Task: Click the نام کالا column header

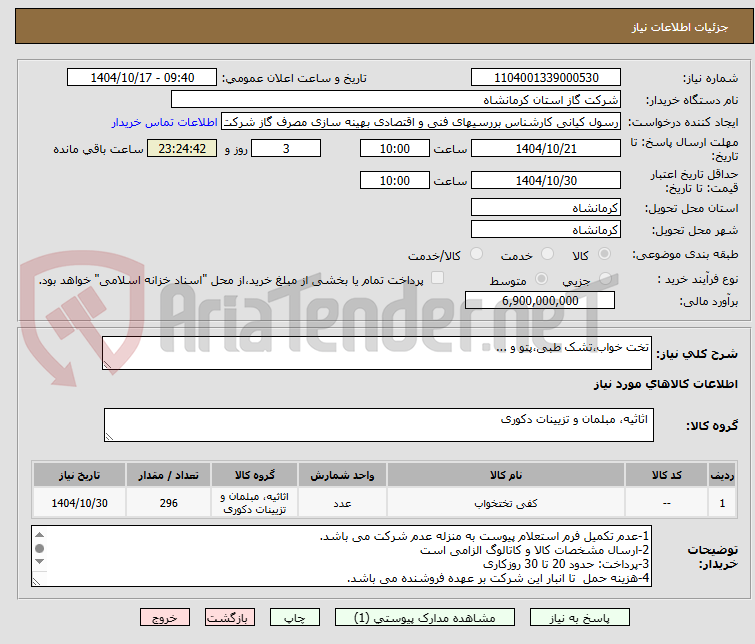Action: 506,475
